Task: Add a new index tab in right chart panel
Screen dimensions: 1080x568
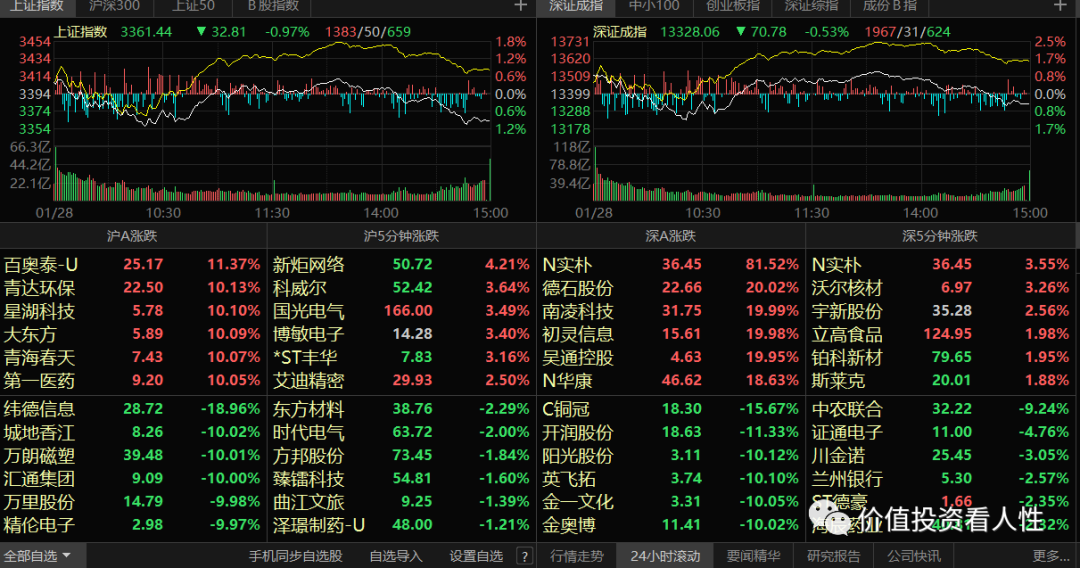Action: coord(1060,6)
